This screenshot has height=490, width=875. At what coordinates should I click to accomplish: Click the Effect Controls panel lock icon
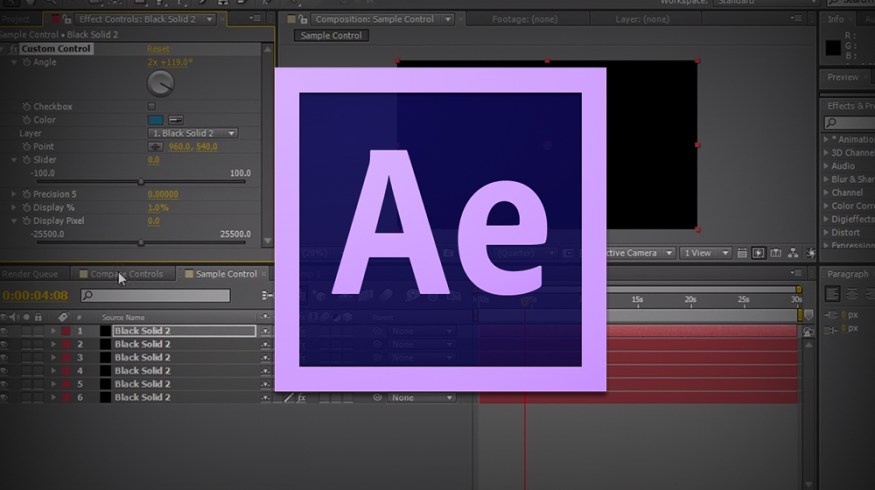pyautogui.click(x=69, y=19)
